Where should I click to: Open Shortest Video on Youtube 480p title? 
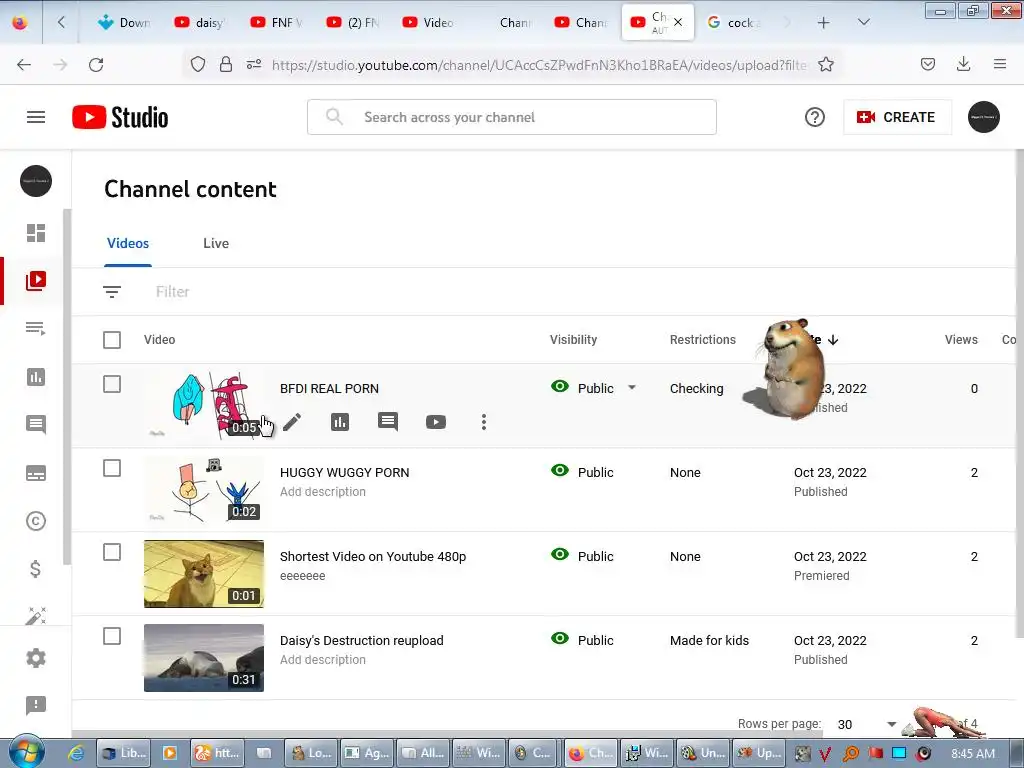pyautogui.click(x=373, y=556)
